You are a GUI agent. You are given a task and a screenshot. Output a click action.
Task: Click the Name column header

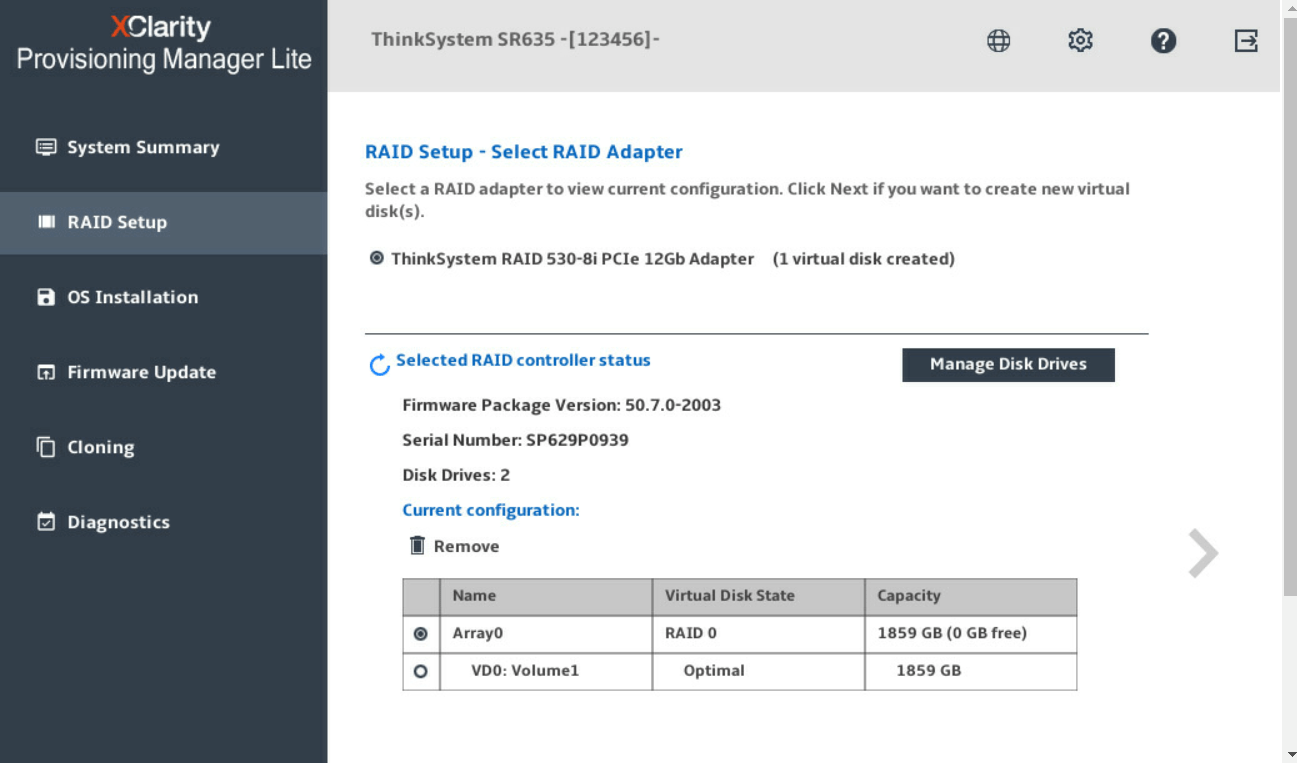(x=546, y=596)
